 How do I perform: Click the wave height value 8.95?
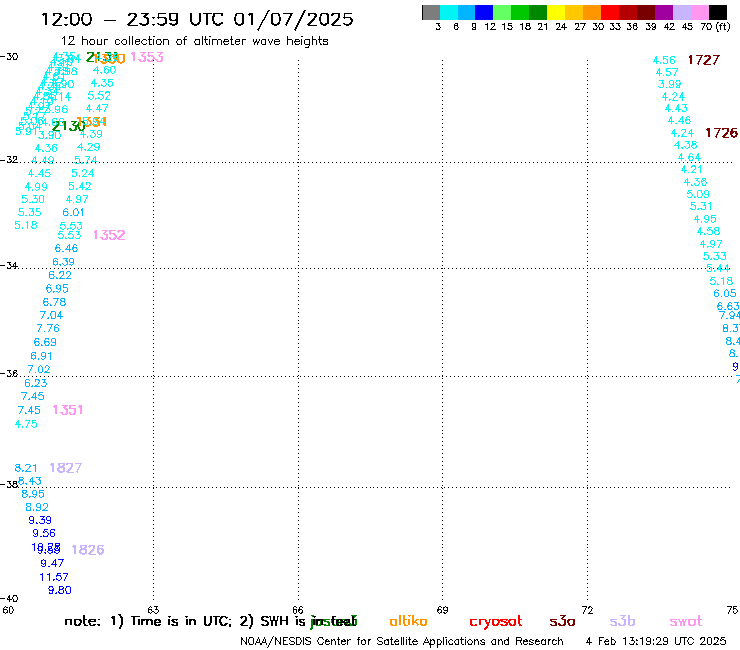33,494
